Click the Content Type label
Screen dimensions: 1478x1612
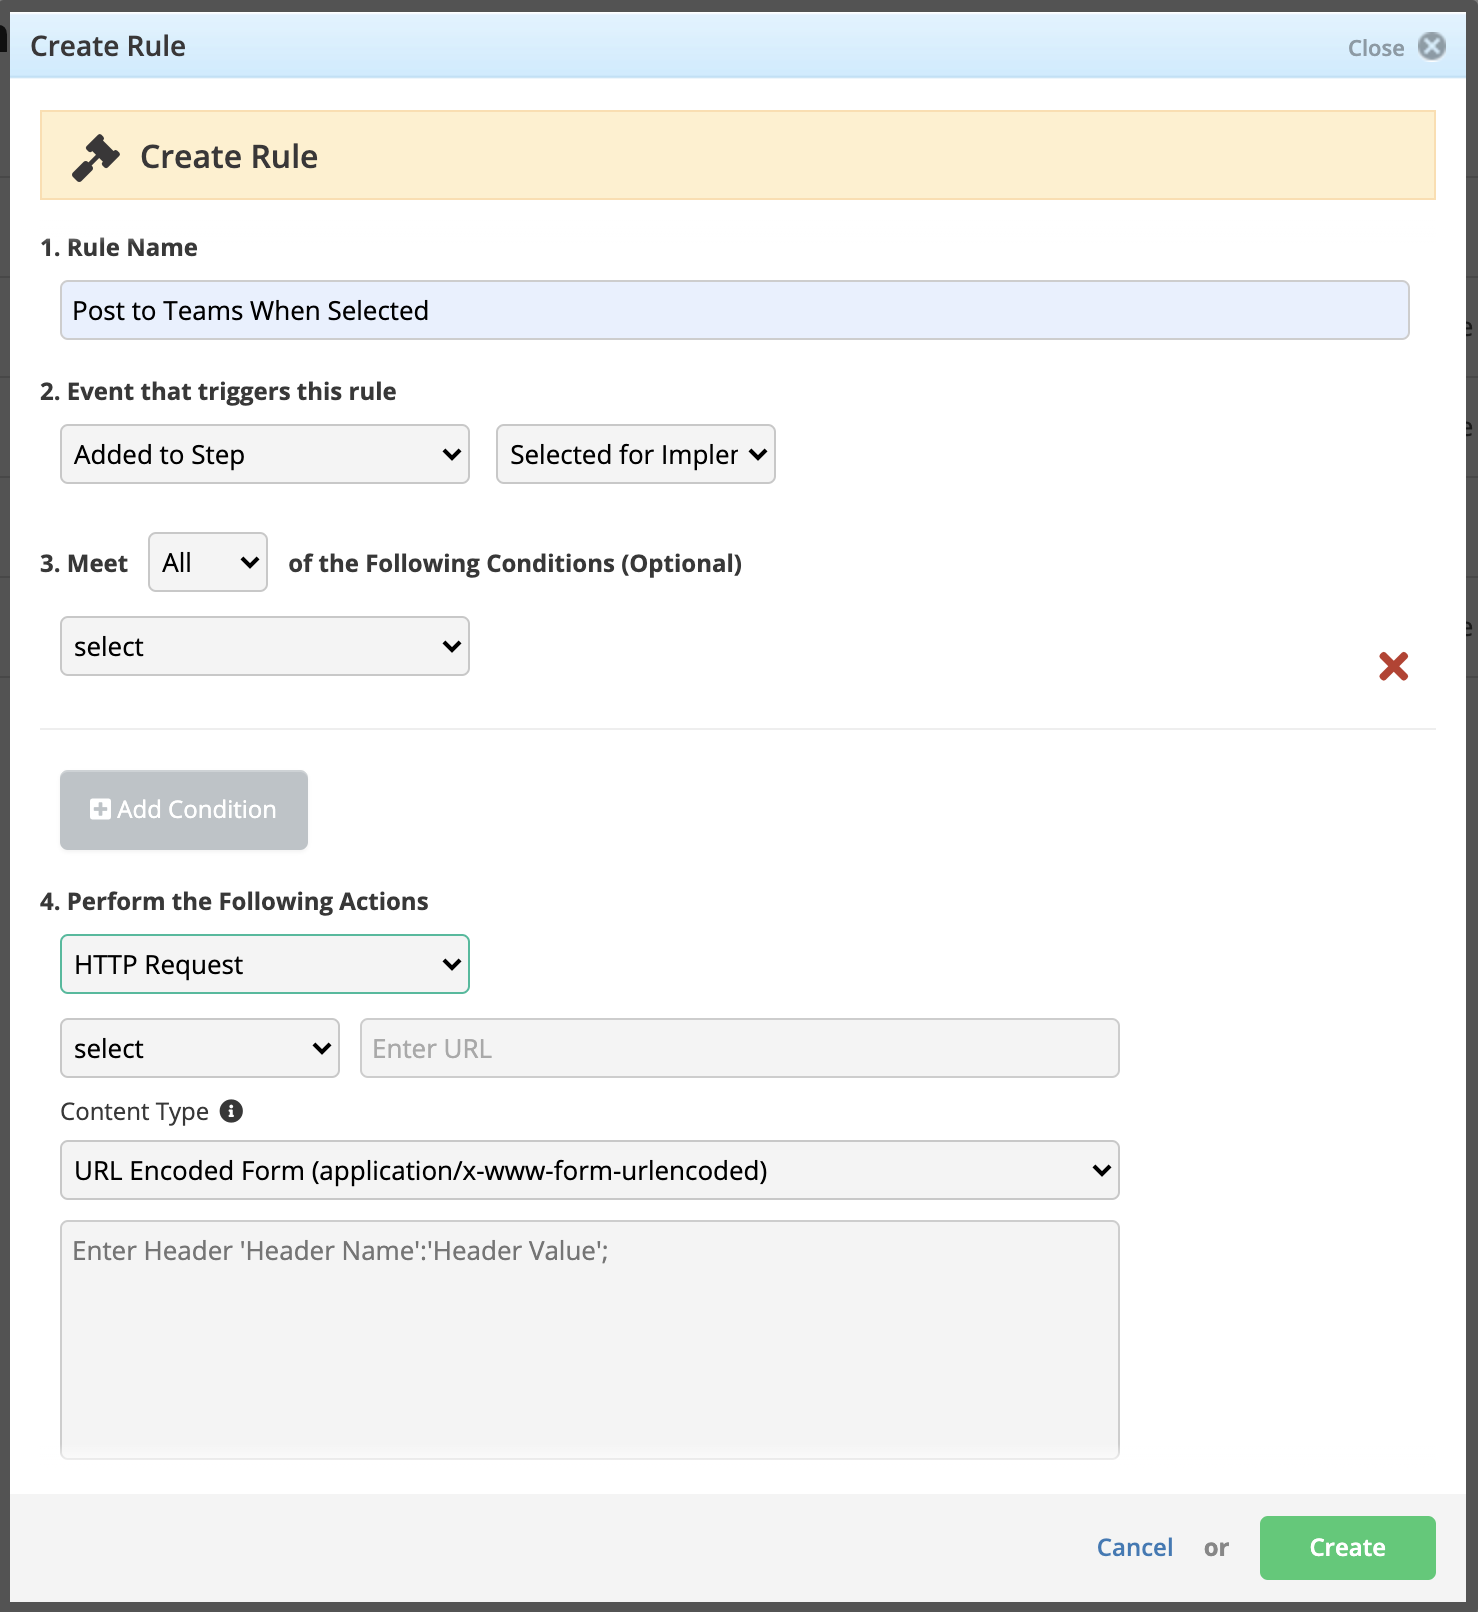tap(135, 1112)
